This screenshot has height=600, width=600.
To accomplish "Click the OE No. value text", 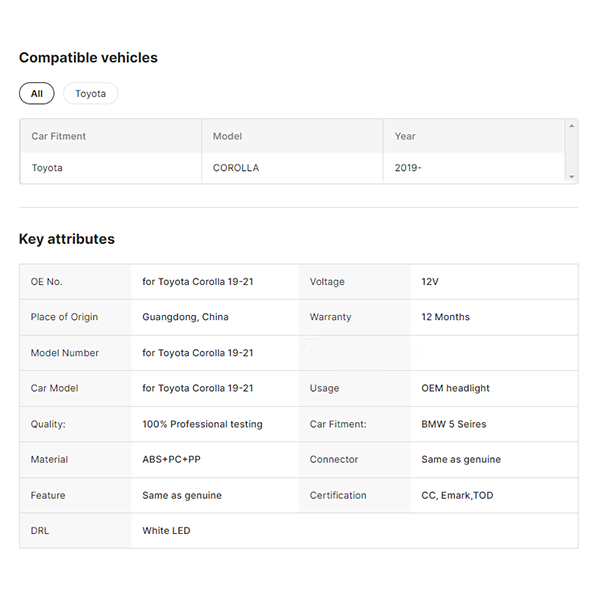I will tap(198, 282).
